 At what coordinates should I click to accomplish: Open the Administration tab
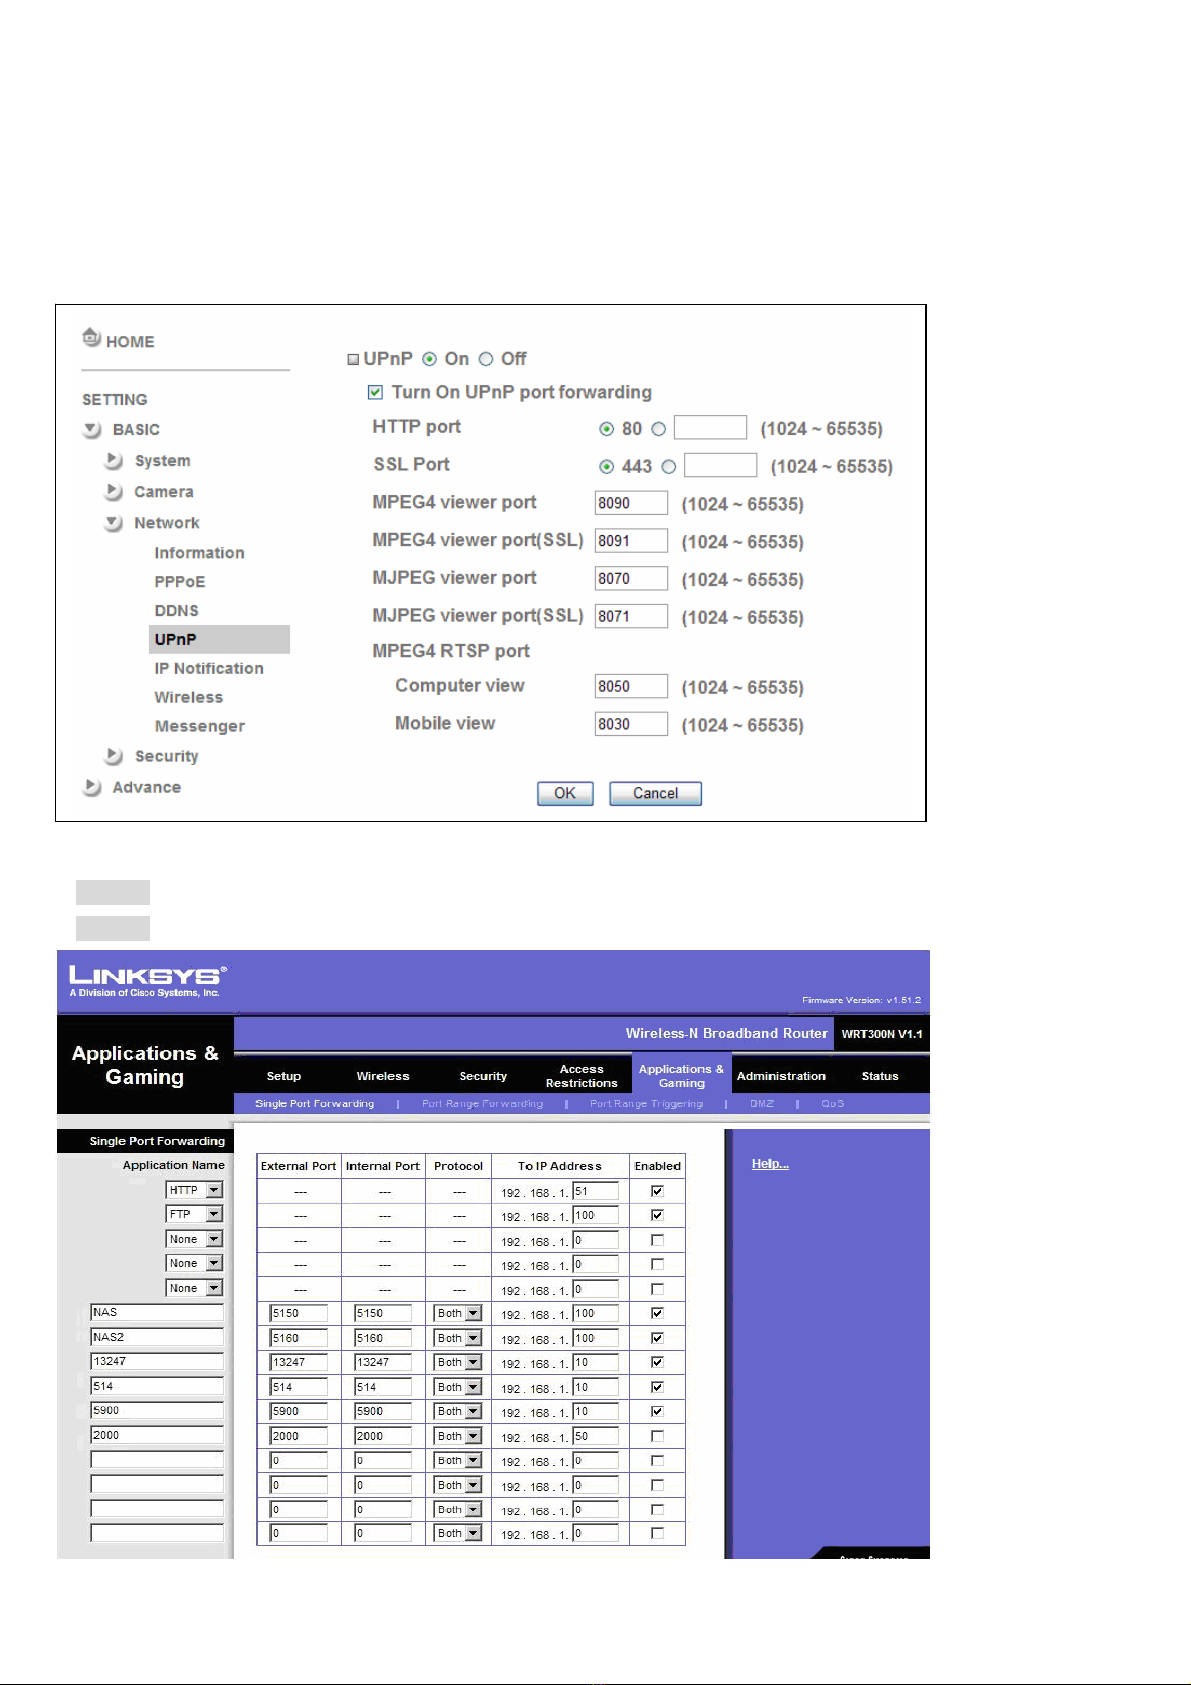point(781,1076)
